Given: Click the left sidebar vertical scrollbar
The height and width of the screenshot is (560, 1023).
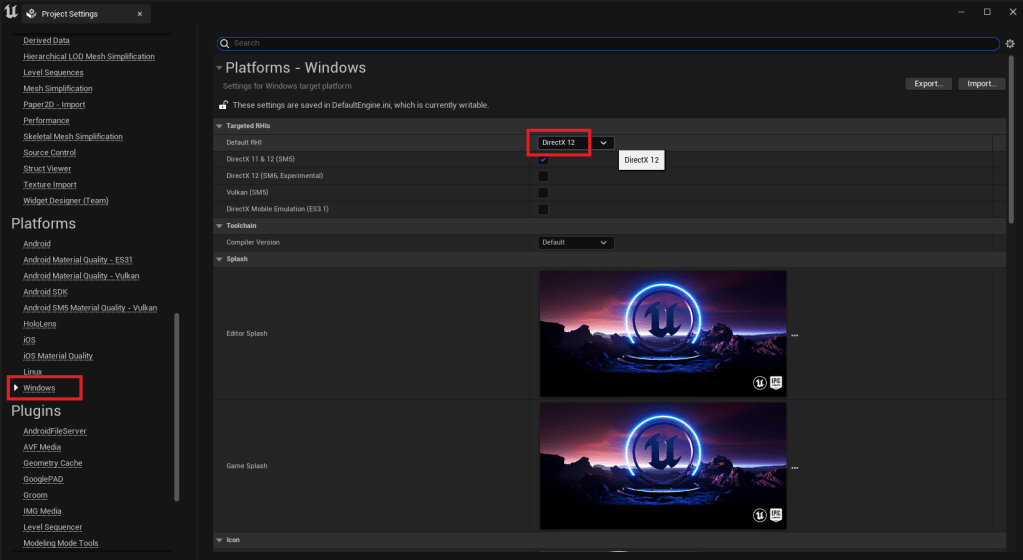Looking at the screenshot, I should (177, 405).
